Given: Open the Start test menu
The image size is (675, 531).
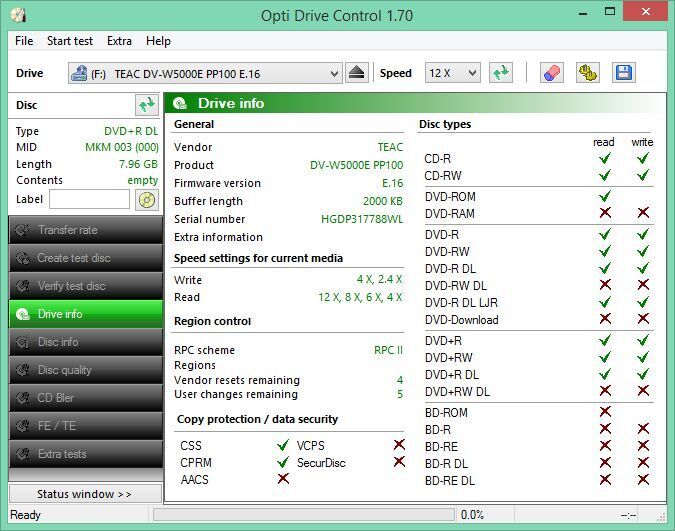Looking at the screenshot, I should pos(70,41).
